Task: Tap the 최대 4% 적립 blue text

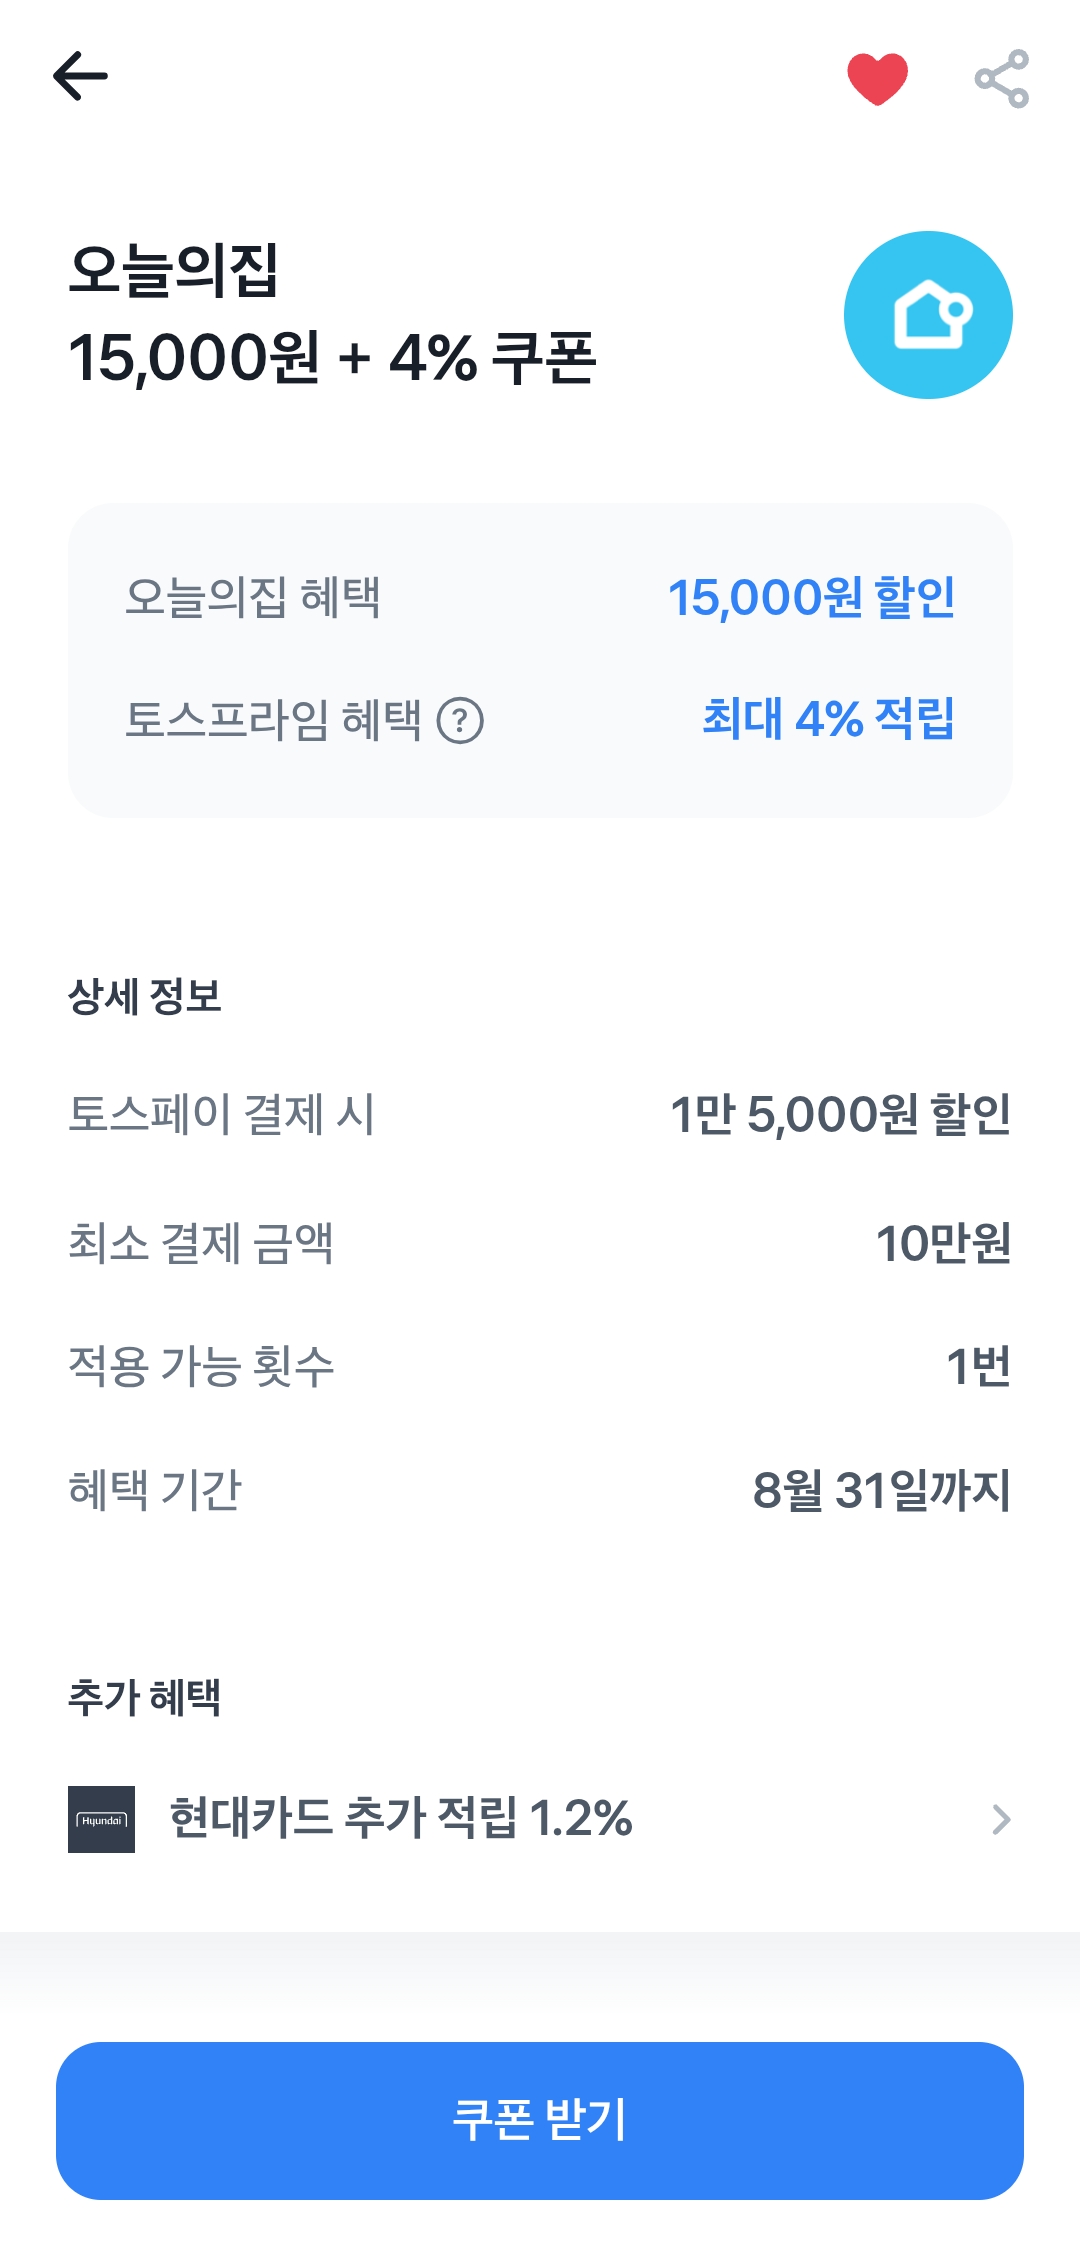Action: click(x=828, y=718)
